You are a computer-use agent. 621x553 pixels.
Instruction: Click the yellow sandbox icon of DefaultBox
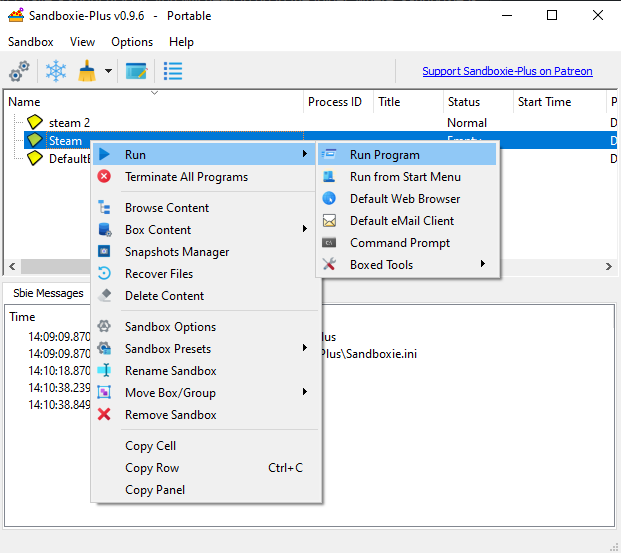35,158
